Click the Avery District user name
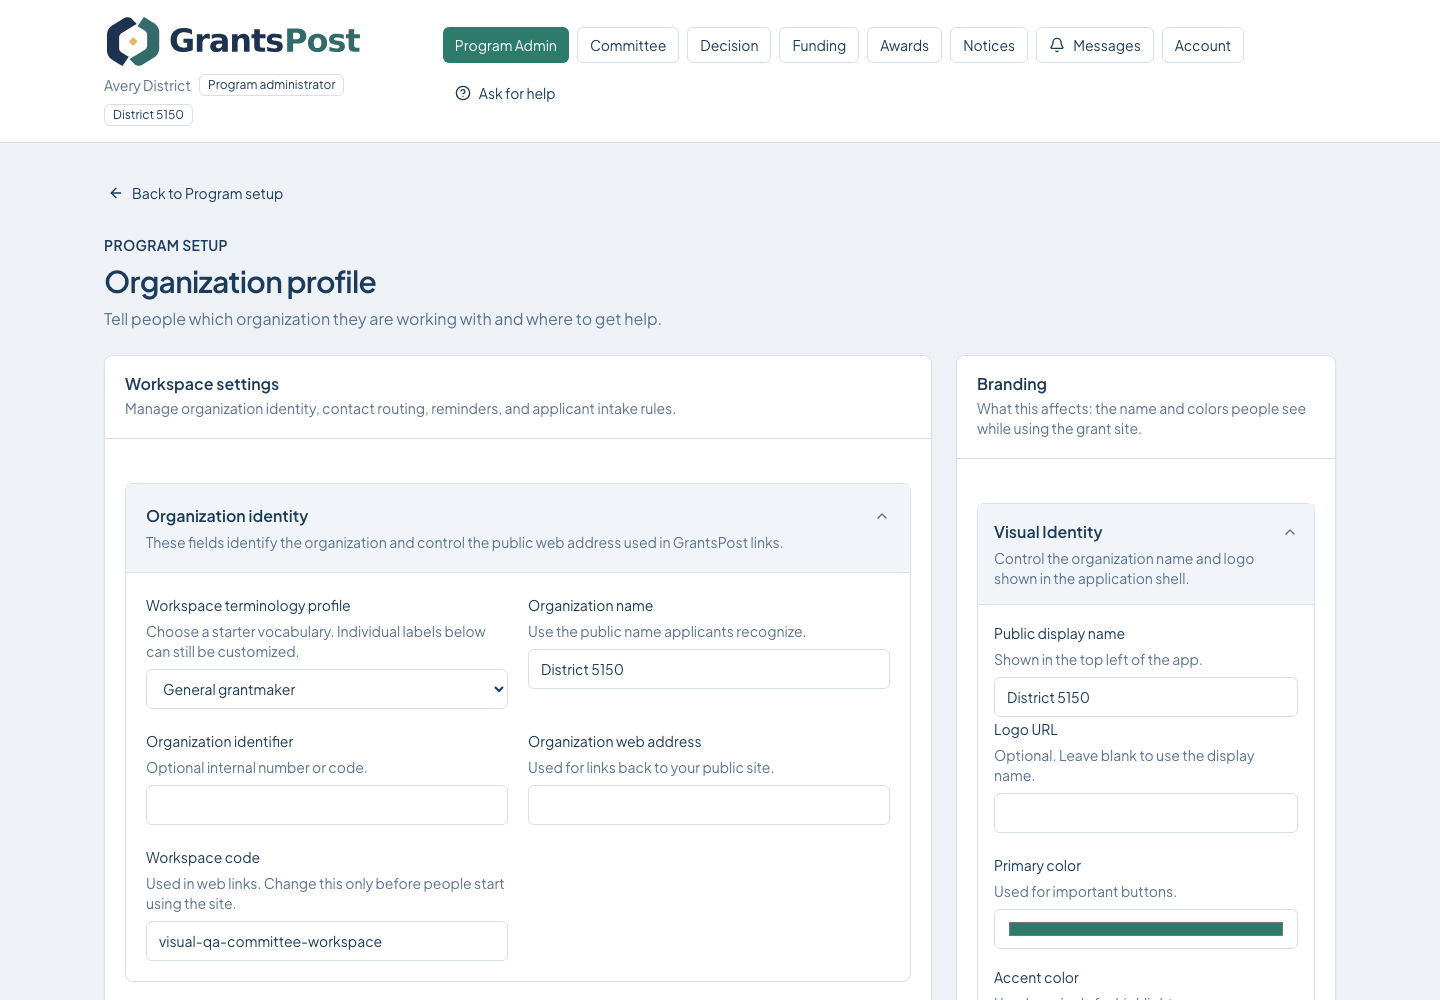 click(147, 86)
